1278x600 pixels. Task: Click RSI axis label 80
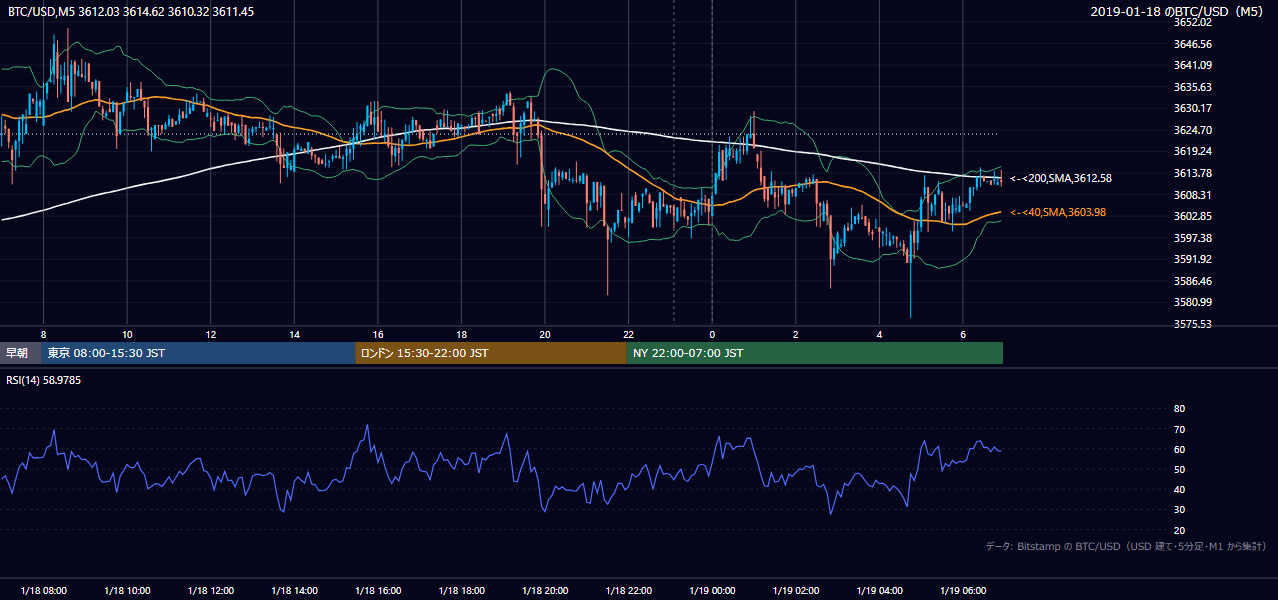(1179, 409)
